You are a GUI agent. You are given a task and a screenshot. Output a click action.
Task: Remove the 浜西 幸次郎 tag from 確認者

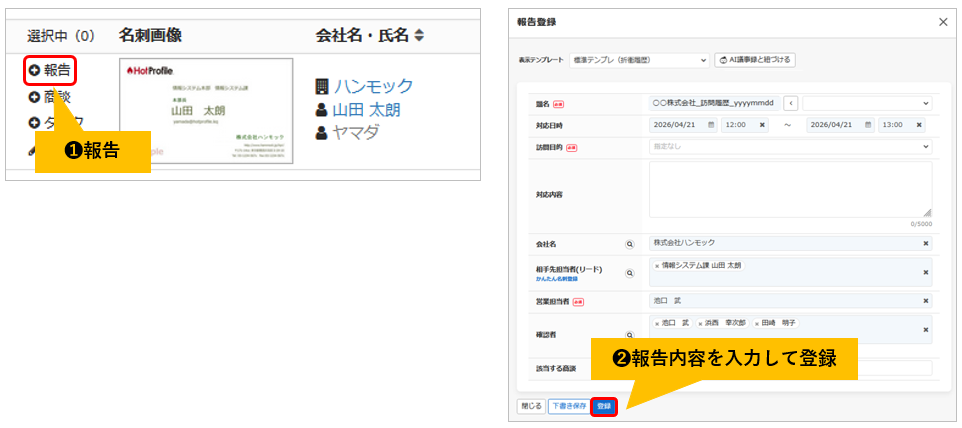tap(700, 324)
